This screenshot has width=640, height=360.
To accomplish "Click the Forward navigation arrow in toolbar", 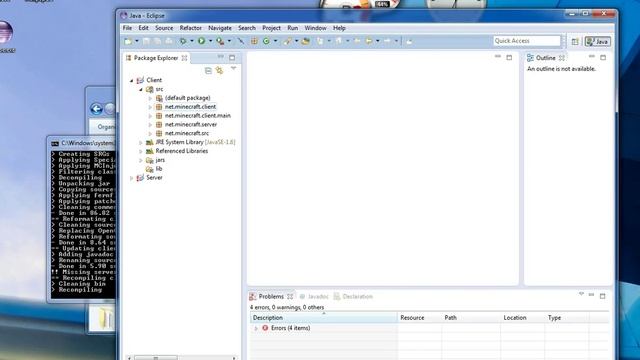I will click(x=387, y=41).
